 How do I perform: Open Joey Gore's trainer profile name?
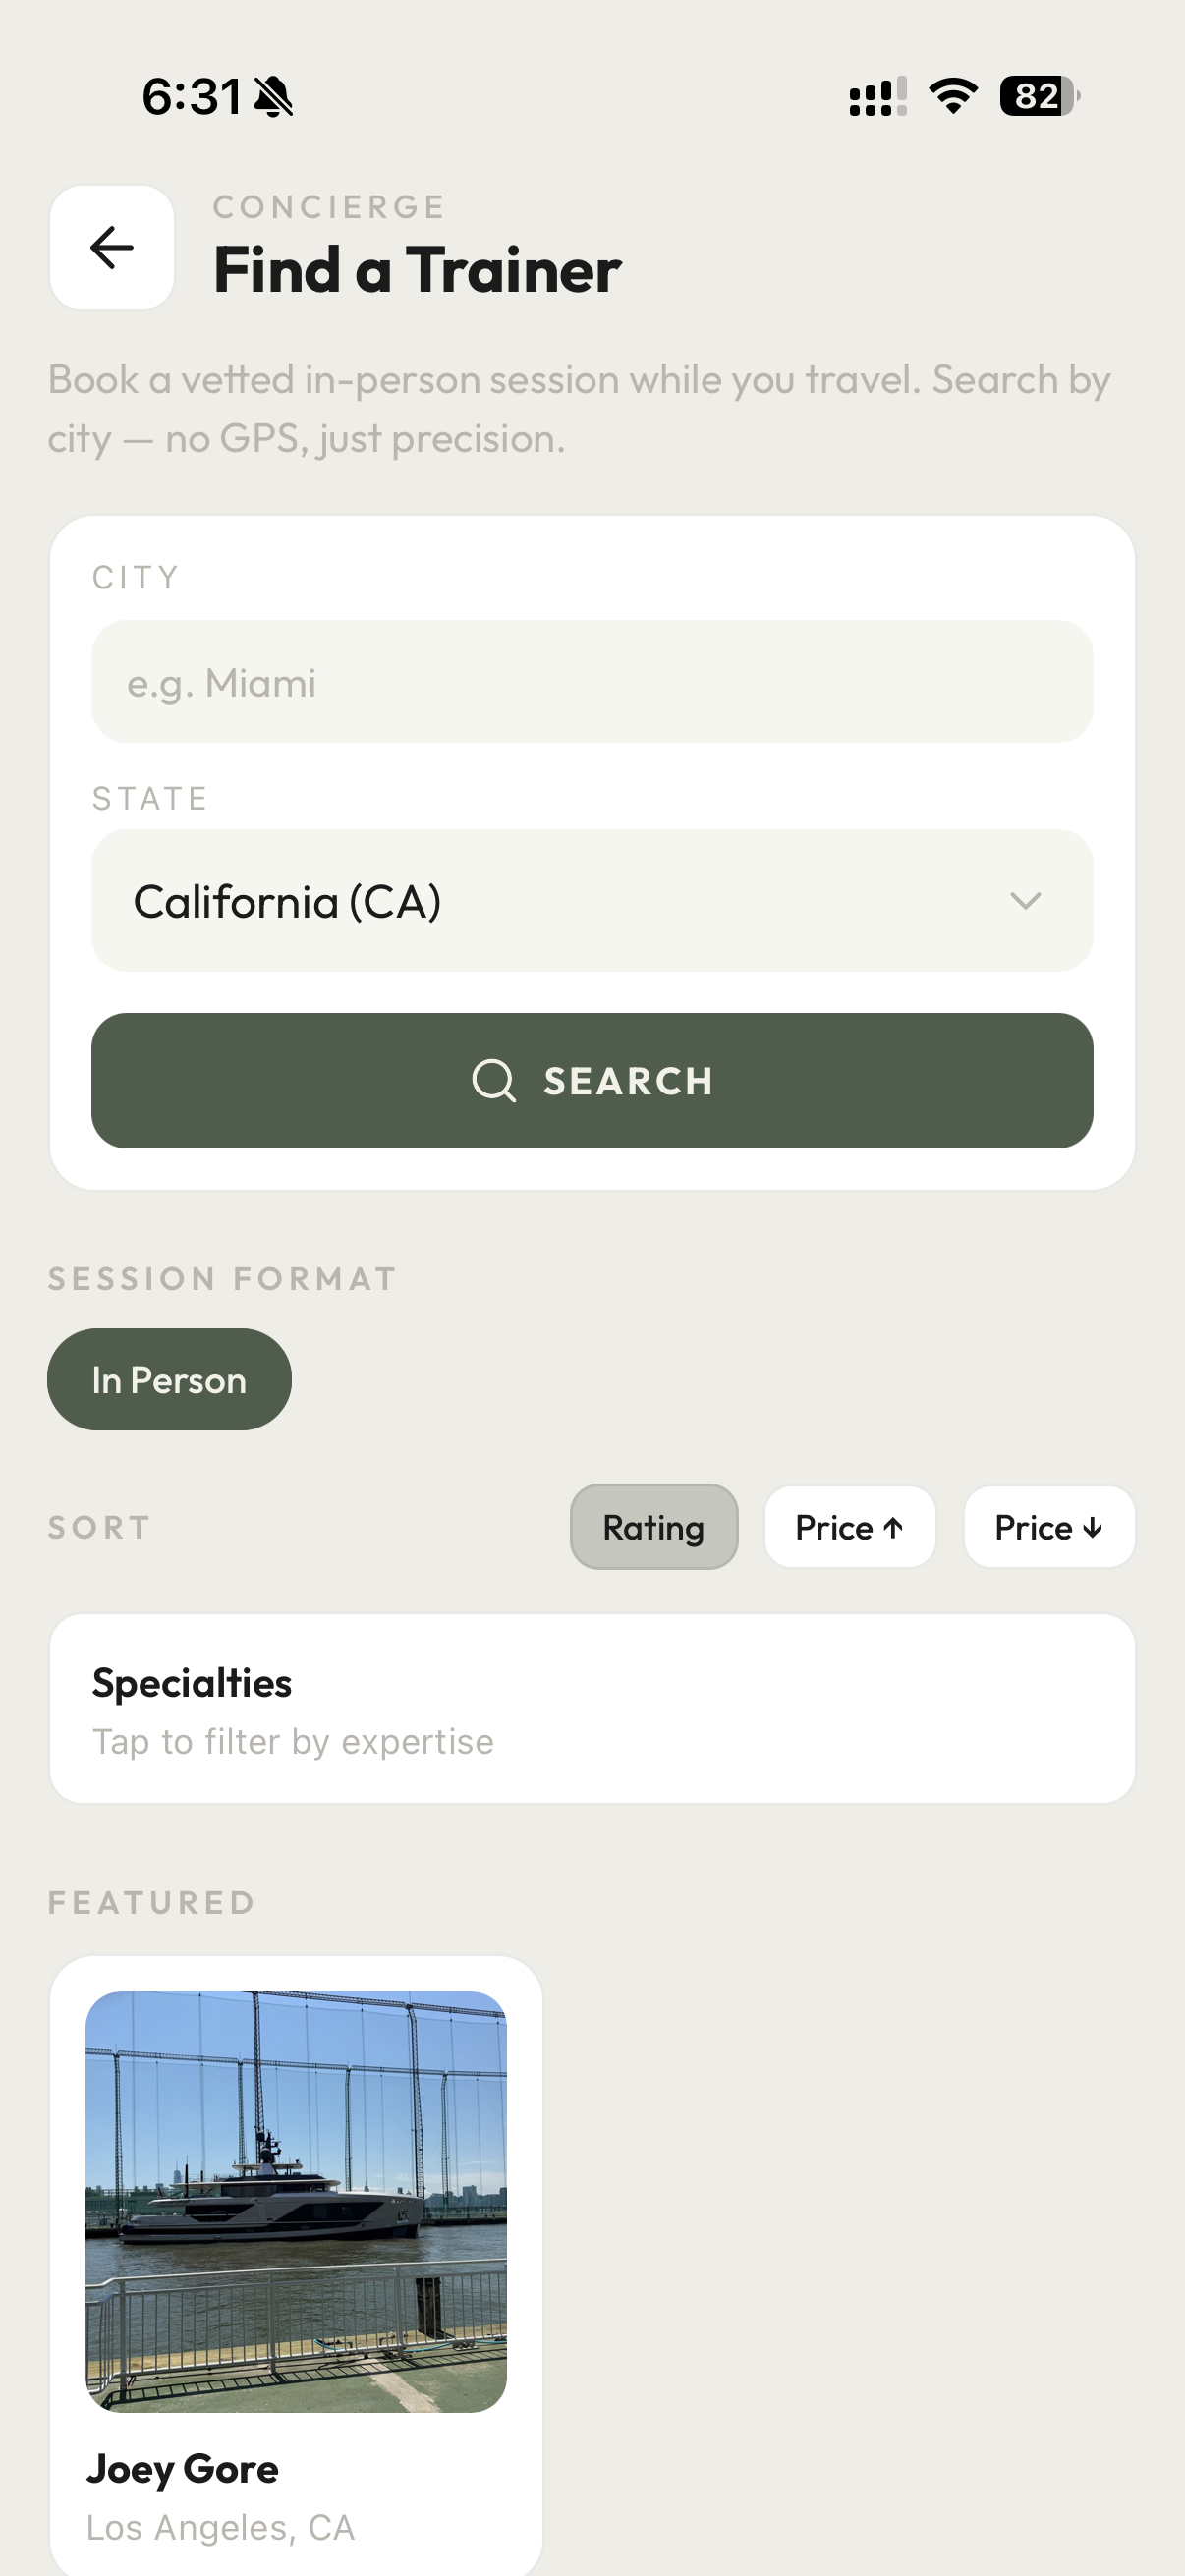coord(182,2469)
